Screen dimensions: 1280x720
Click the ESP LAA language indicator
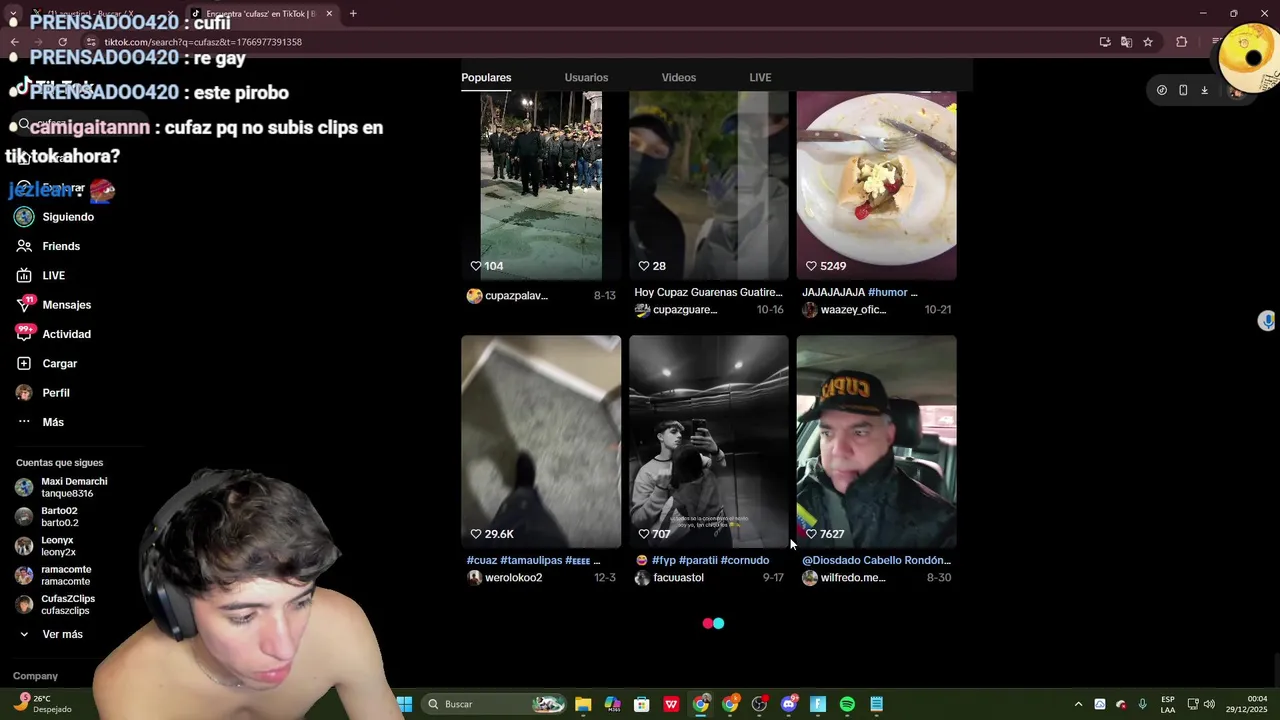[x=1168, y=704]
